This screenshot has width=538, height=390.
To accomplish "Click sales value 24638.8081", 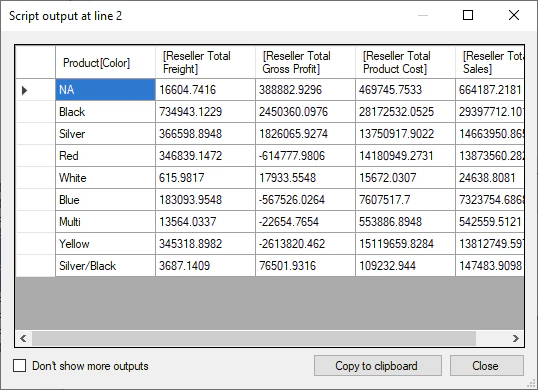I will point(490,178).
